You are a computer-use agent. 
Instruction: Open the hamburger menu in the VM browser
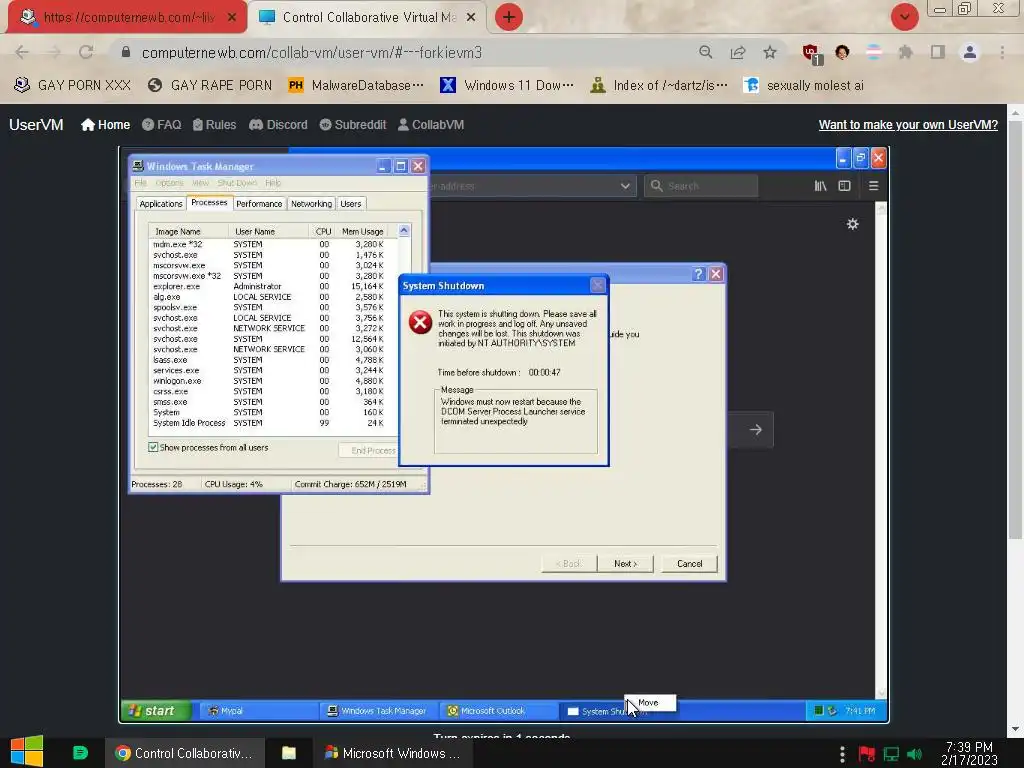[873, 186]
